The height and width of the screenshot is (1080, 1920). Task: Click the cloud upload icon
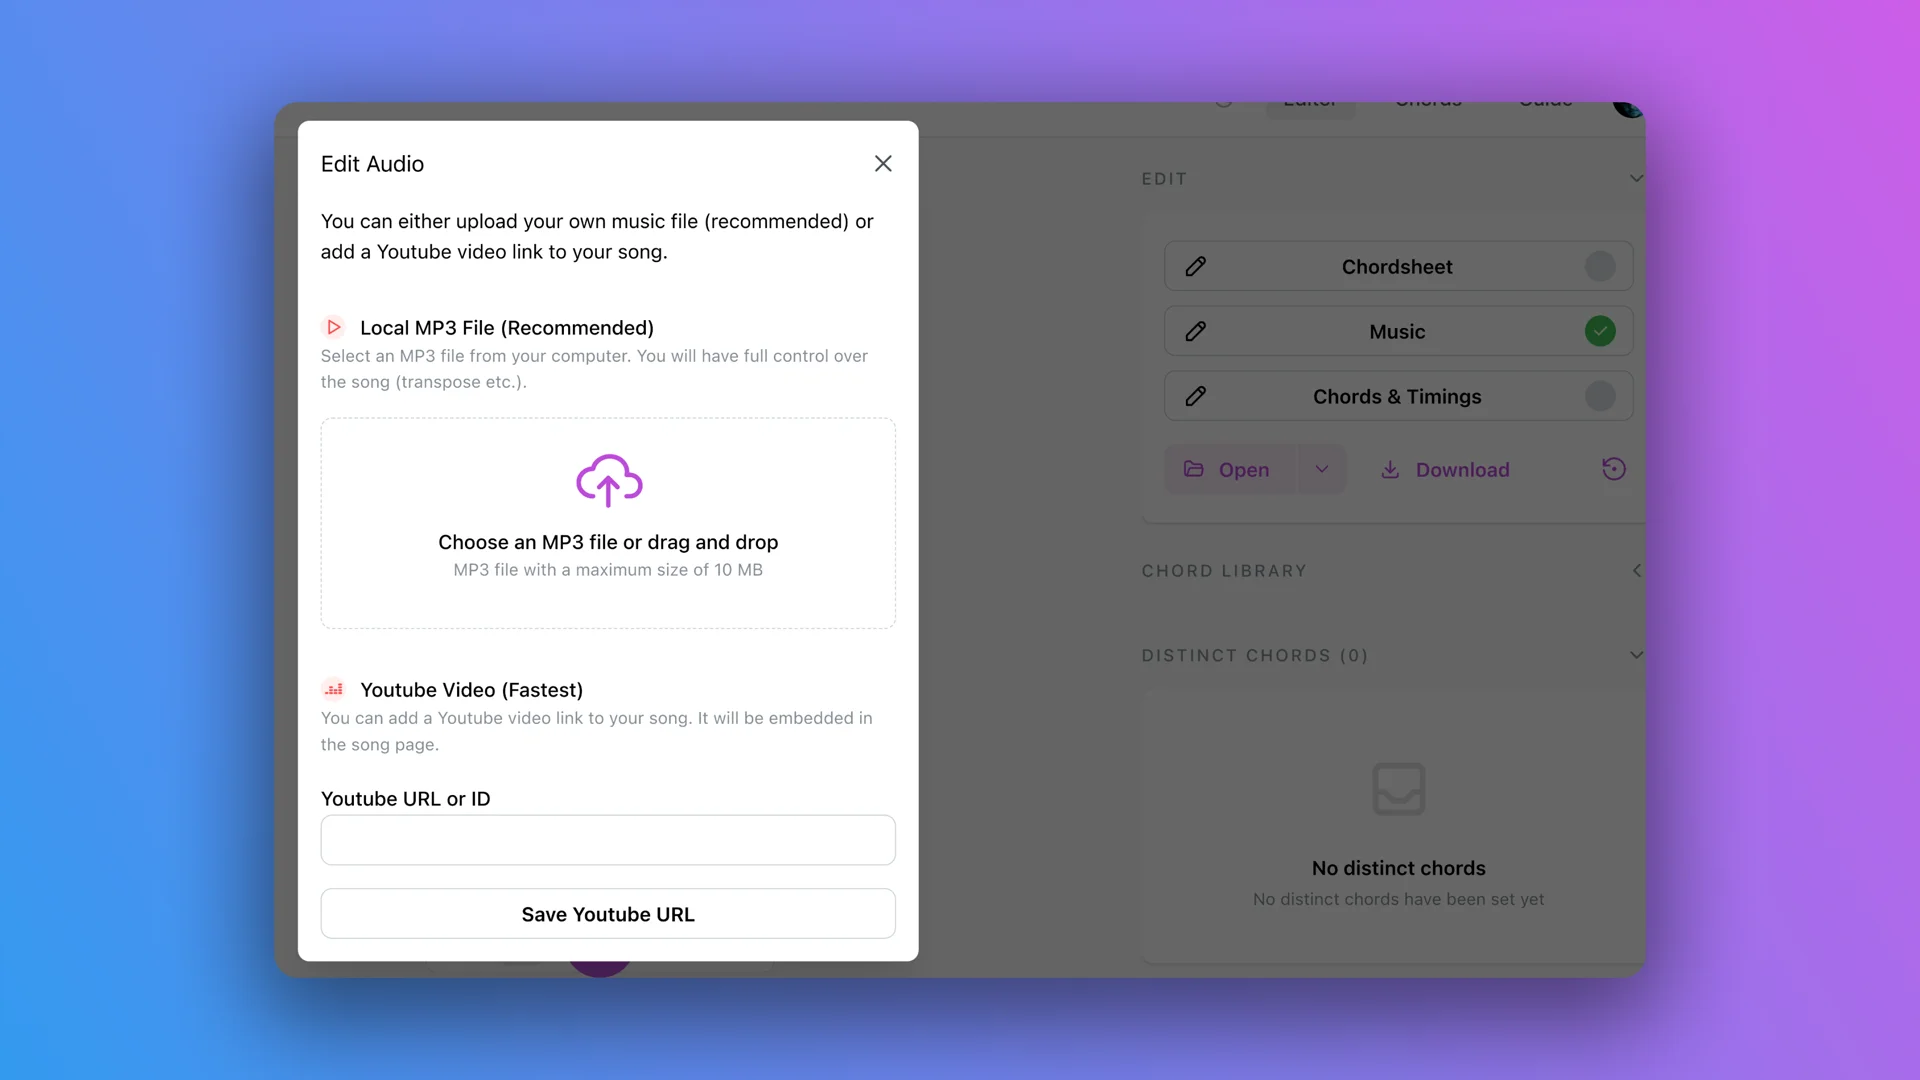pos(609,480)
